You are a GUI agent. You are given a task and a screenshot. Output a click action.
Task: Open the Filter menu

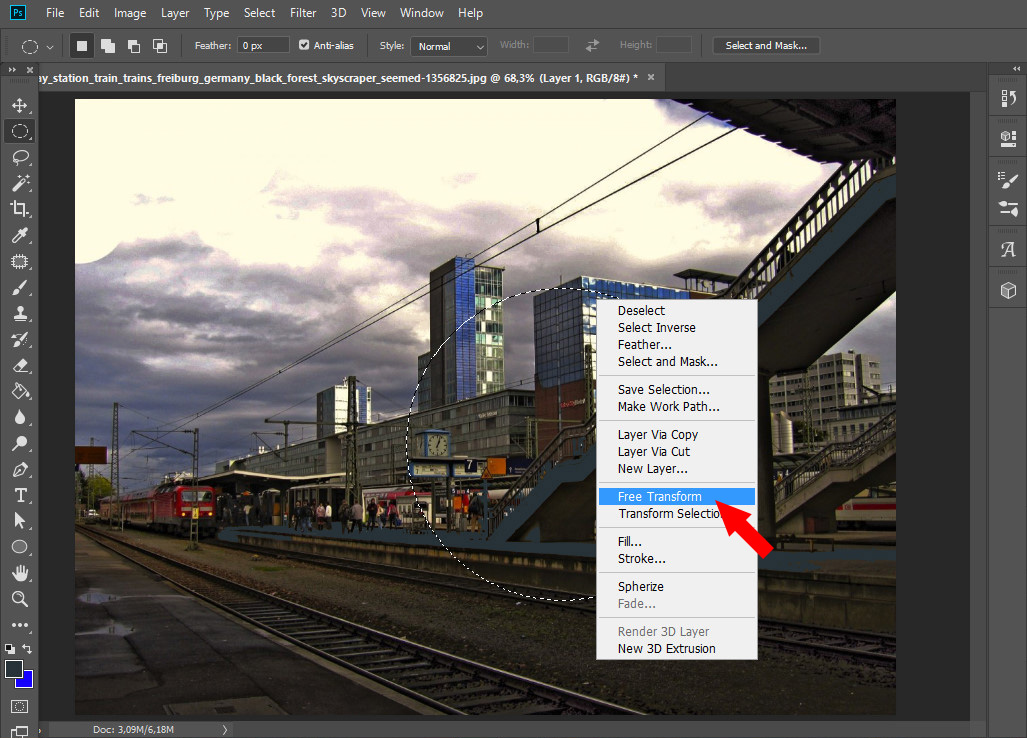pyautogui.click(x=302, y=13)
